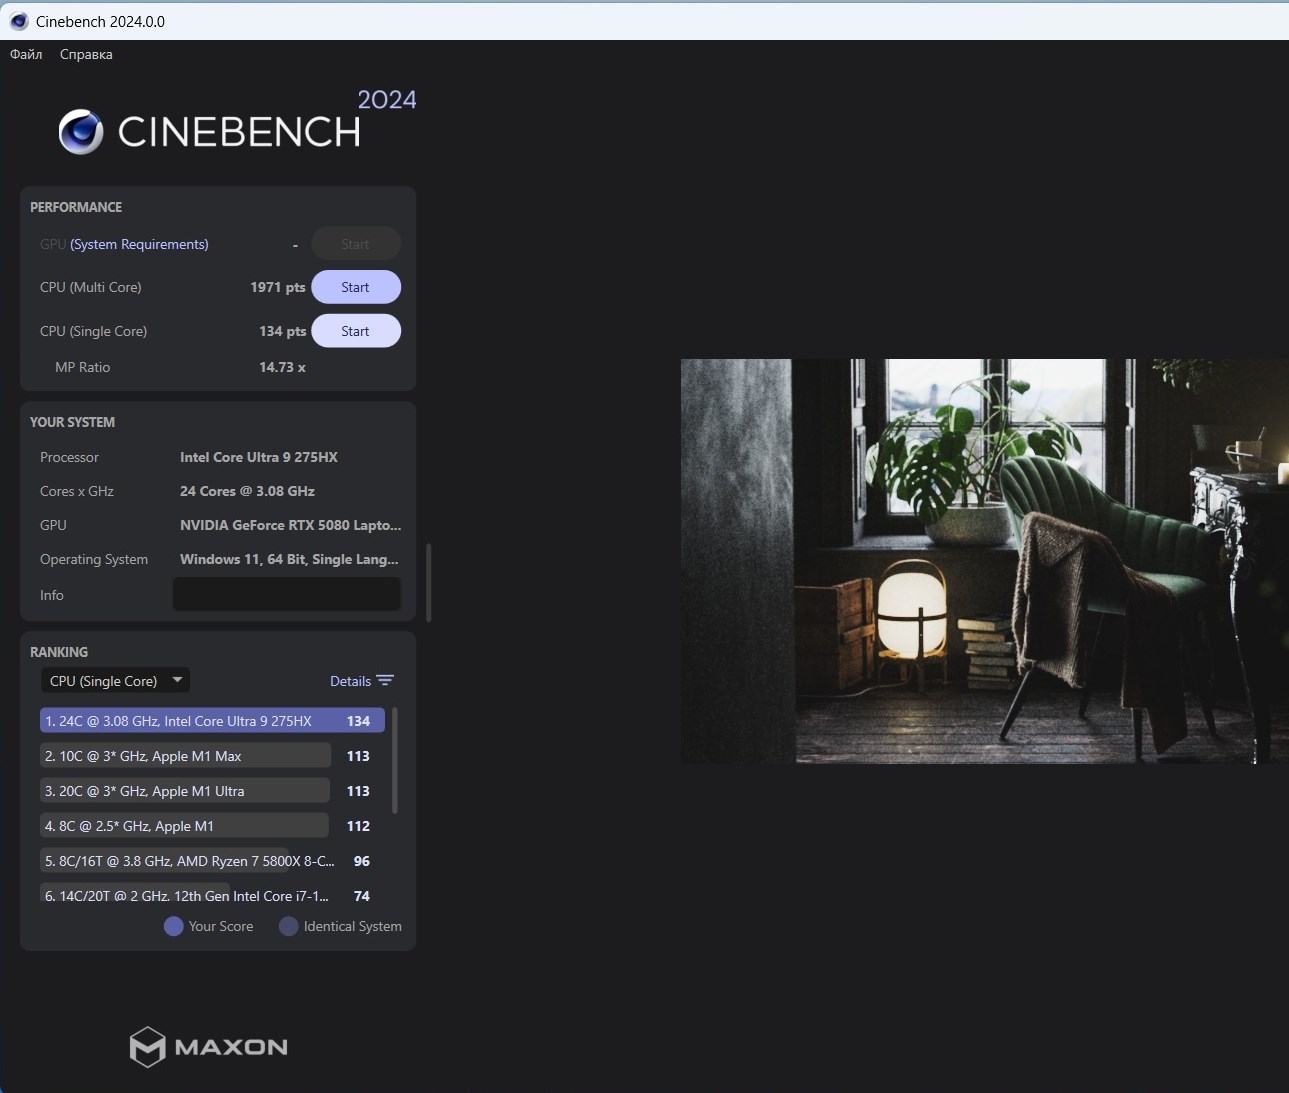Click the YOUR SYSTEM section heading

[72, 422]
